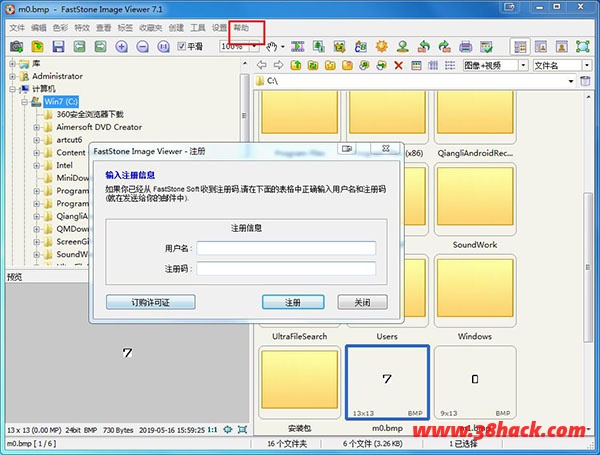Expand the Aimersoft DVD Creator folder node
This screenshot has width=600, height=455.
(x=37, y=128)
